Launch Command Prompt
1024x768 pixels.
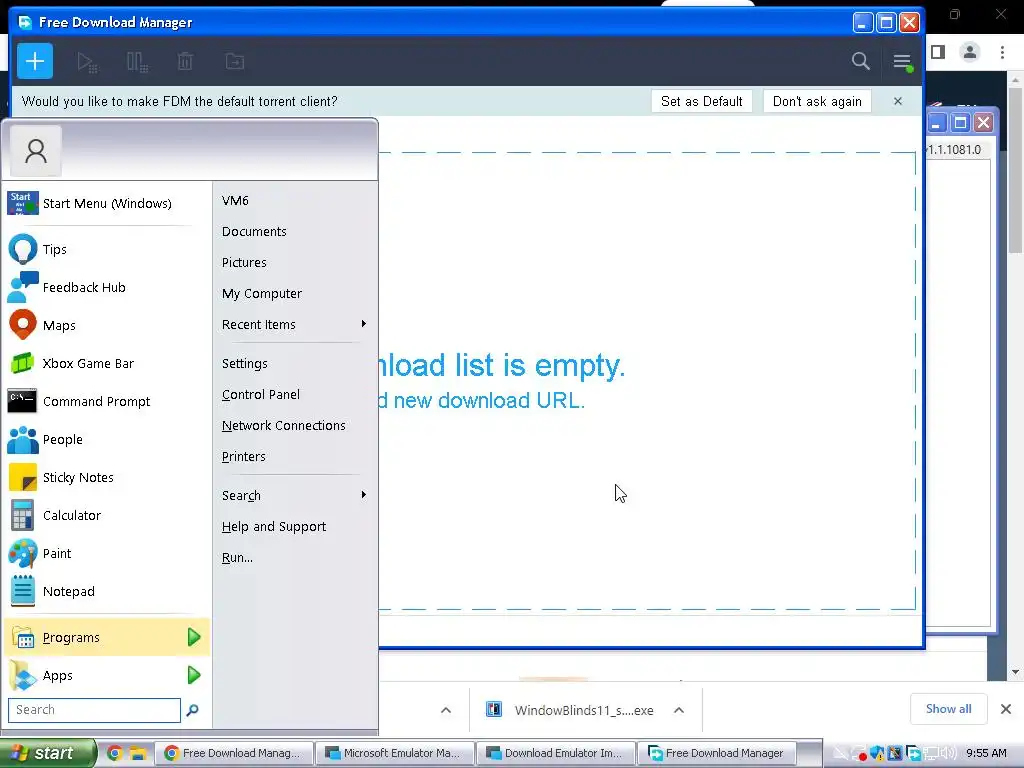click(107, 401)
